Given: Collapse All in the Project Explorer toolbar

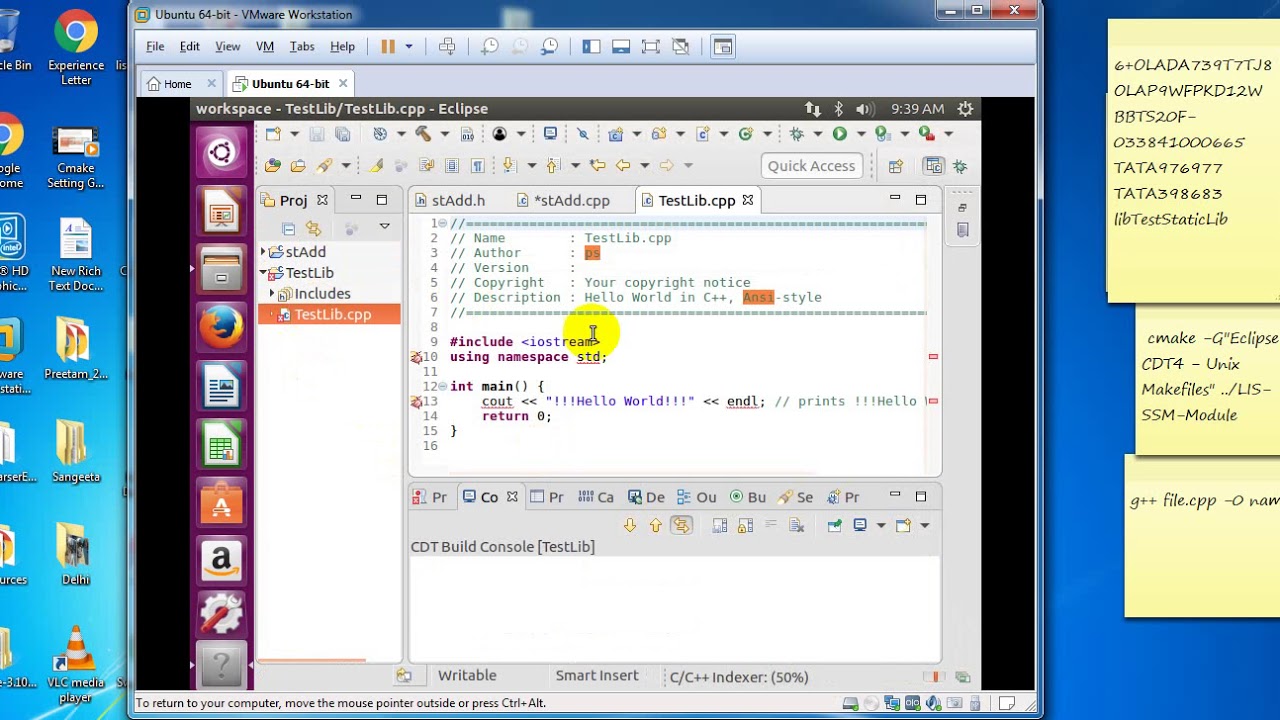Looking at the screenshot, I should (x=288, y=228).
